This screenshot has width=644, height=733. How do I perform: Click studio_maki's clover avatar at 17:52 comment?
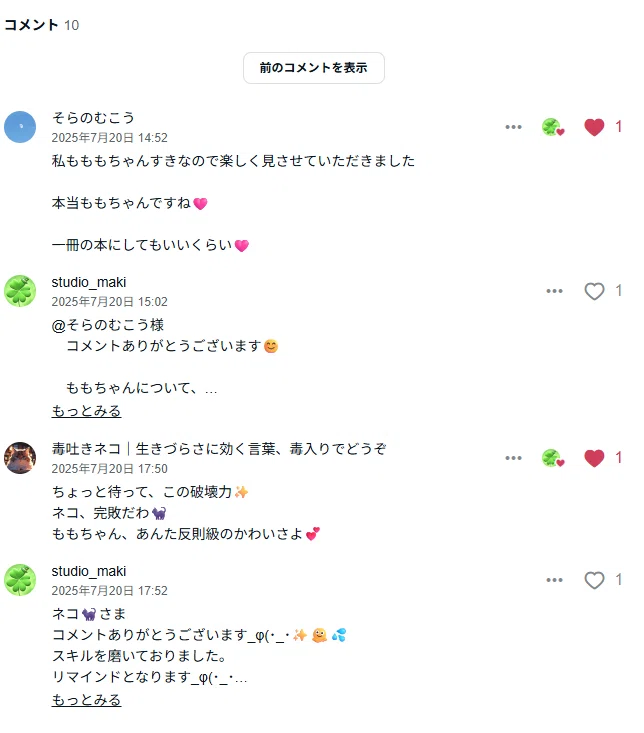pos(20,580)
